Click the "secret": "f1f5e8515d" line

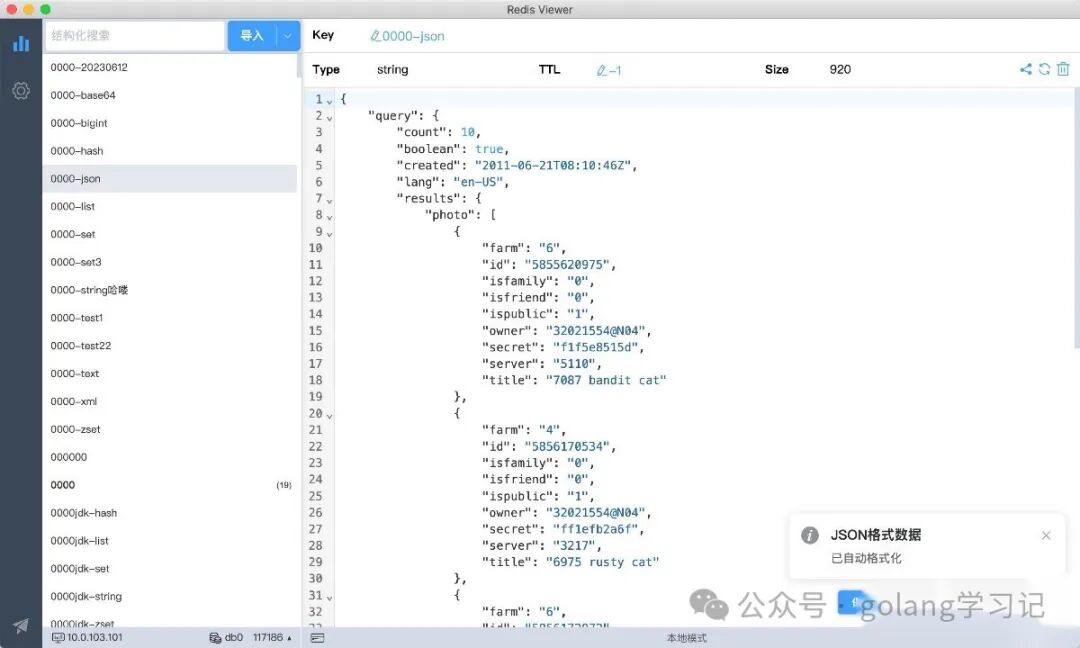563,347
